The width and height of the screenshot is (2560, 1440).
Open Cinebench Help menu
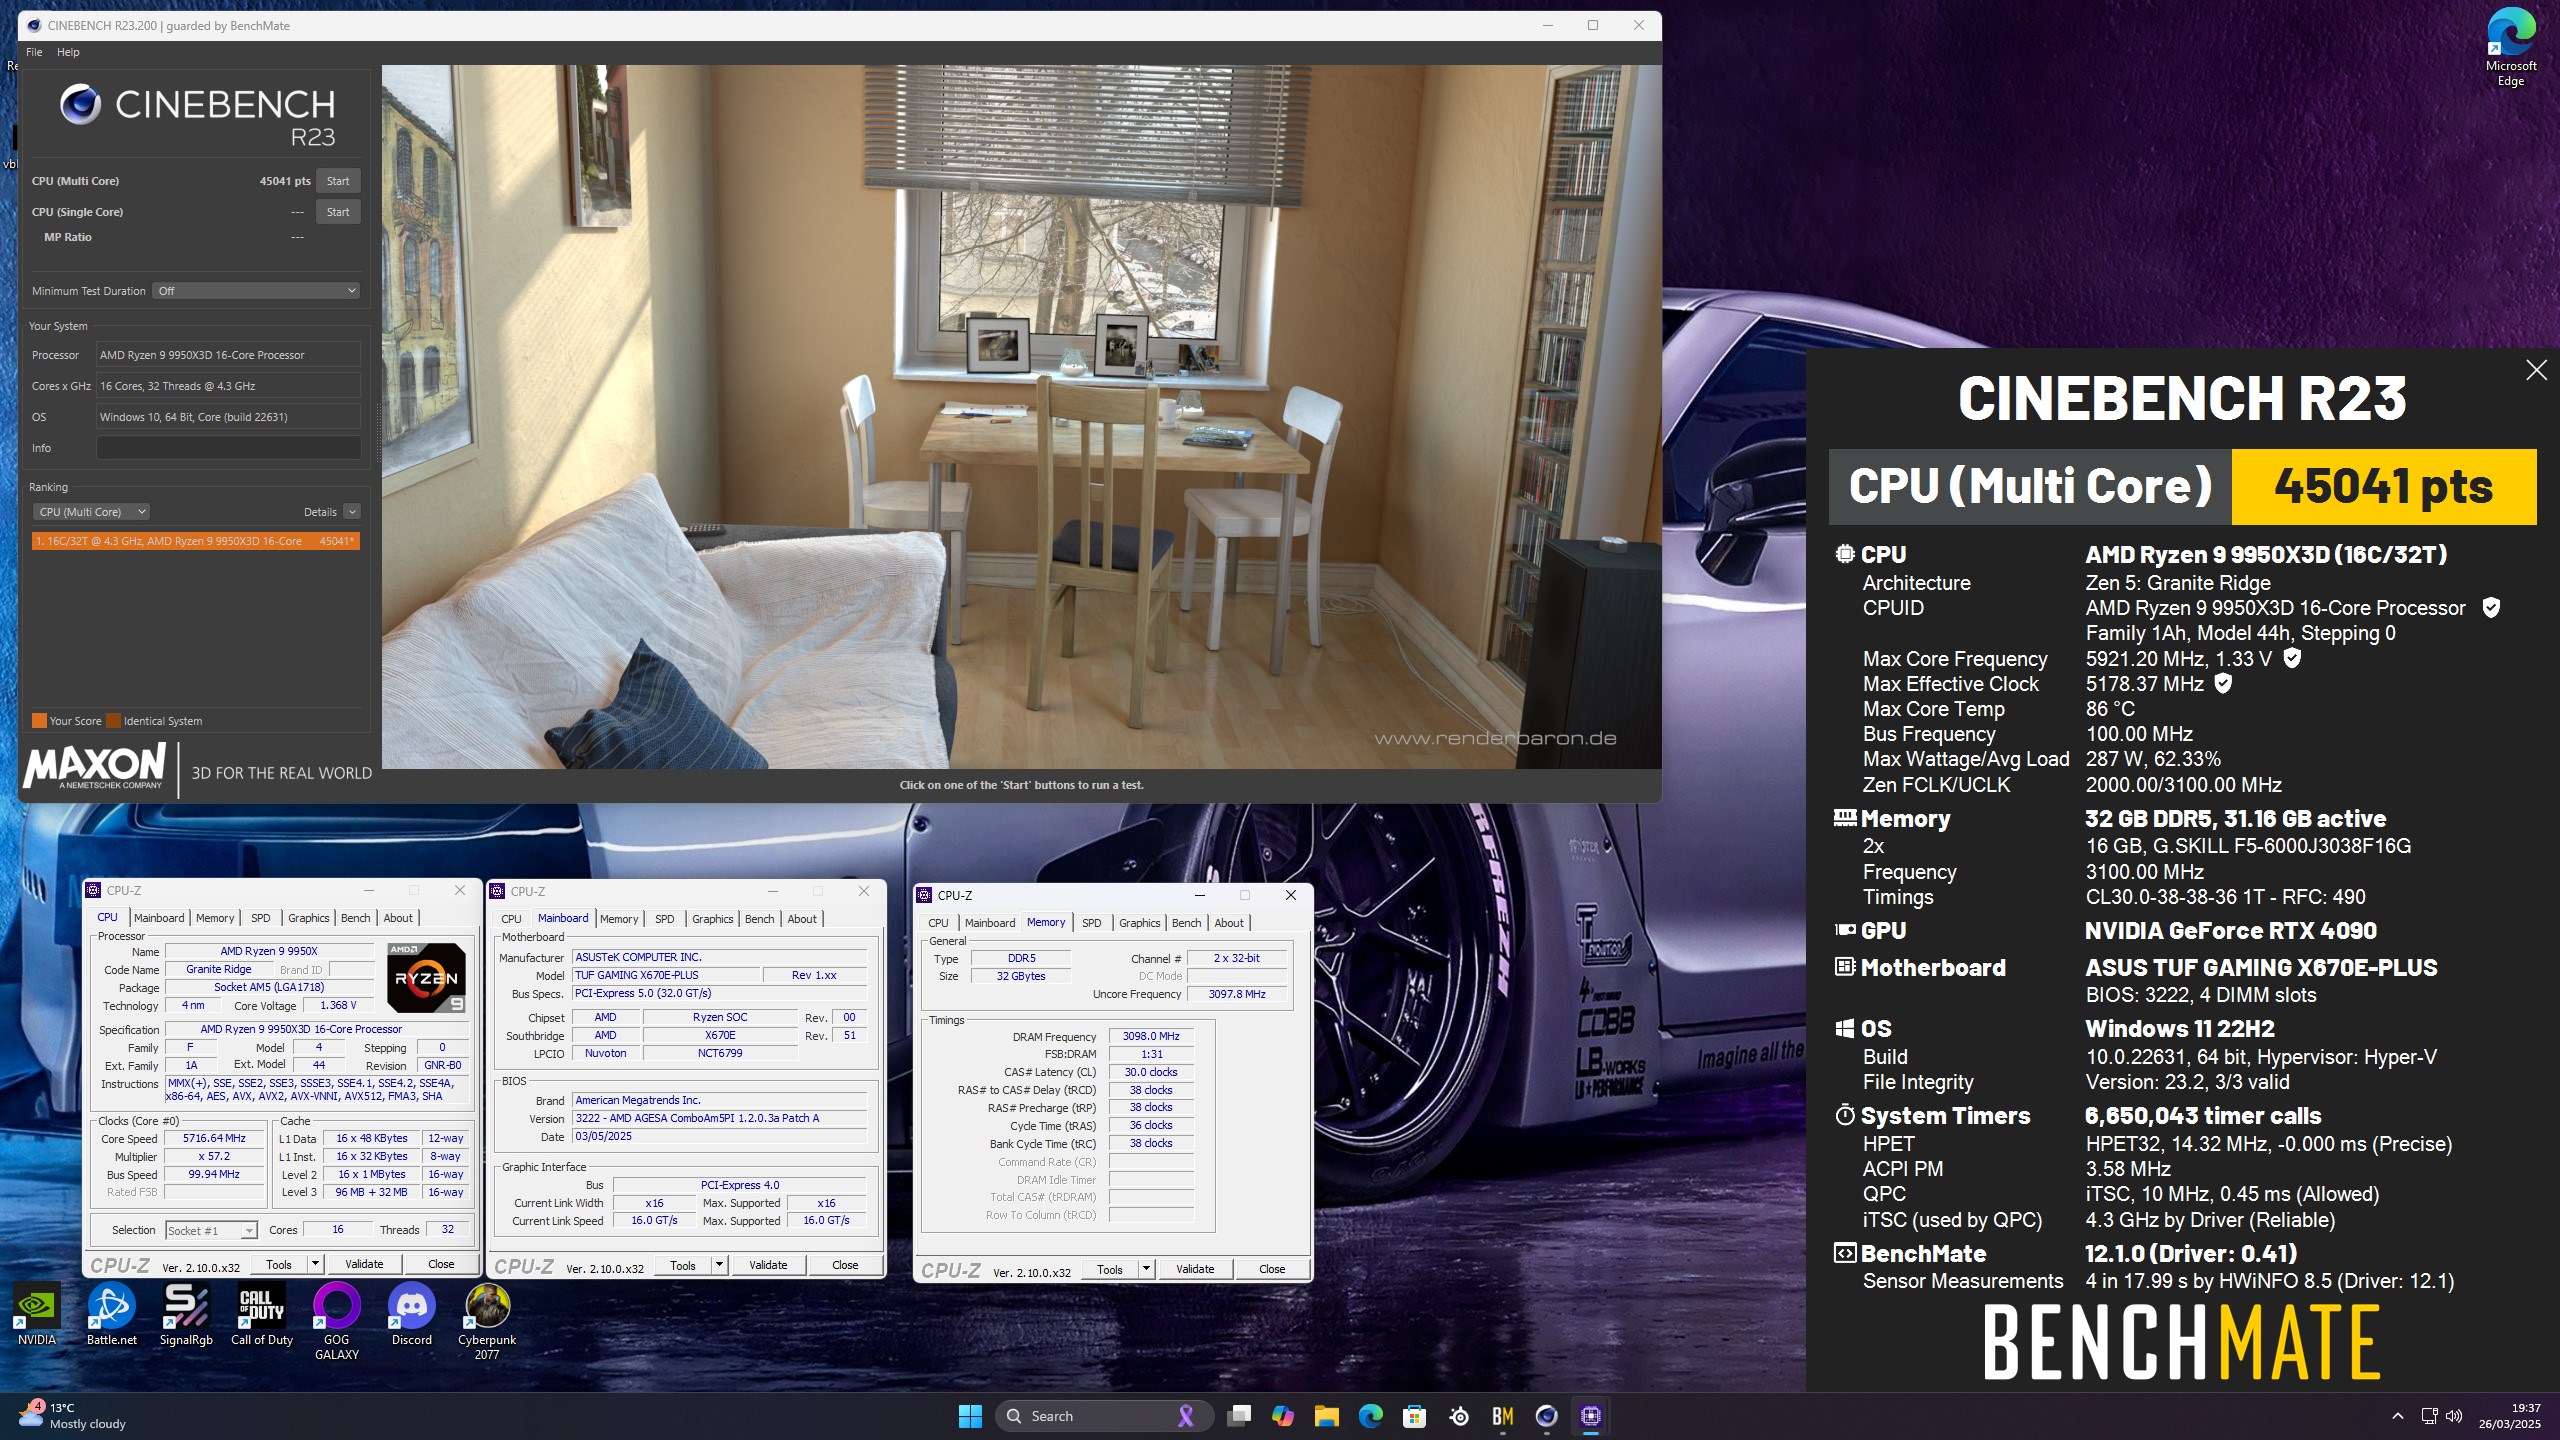point(68,52)
